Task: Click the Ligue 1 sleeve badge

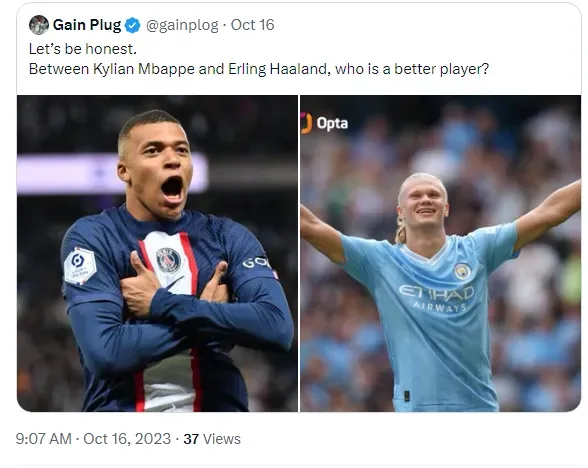Action: point(80,266)
